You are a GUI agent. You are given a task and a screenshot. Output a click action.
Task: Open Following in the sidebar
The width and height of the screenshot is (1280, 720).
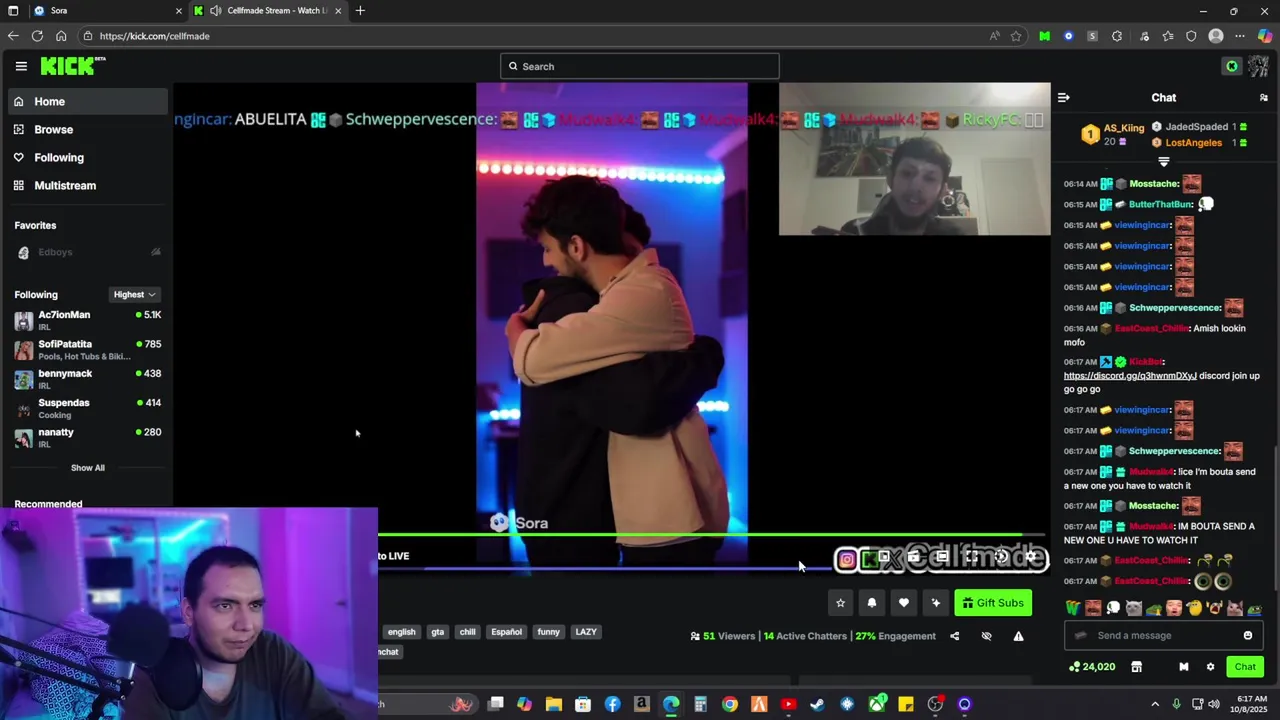coord(86,157)
